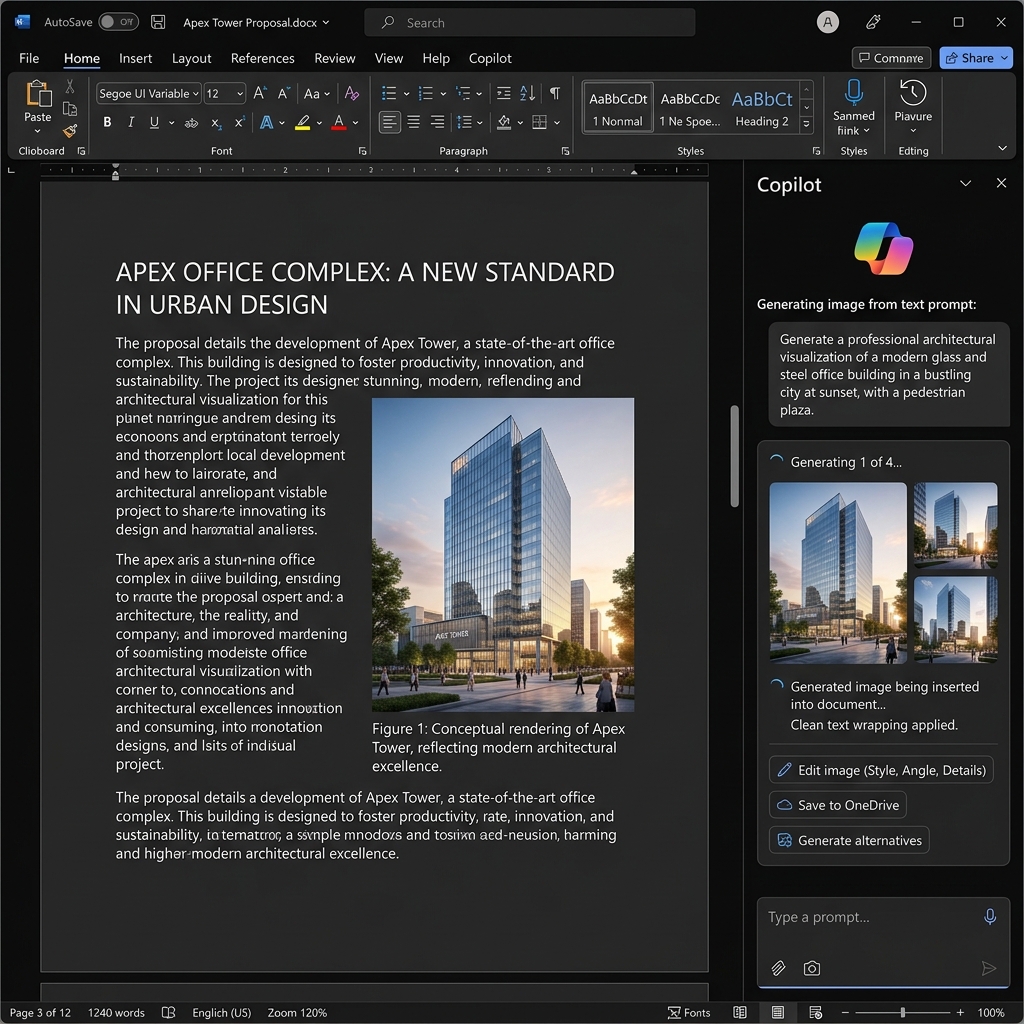The height and width of the screenshot is (1024, 1024).
Task: Turn on the AutoSave switch
Action: click(118, 20)
